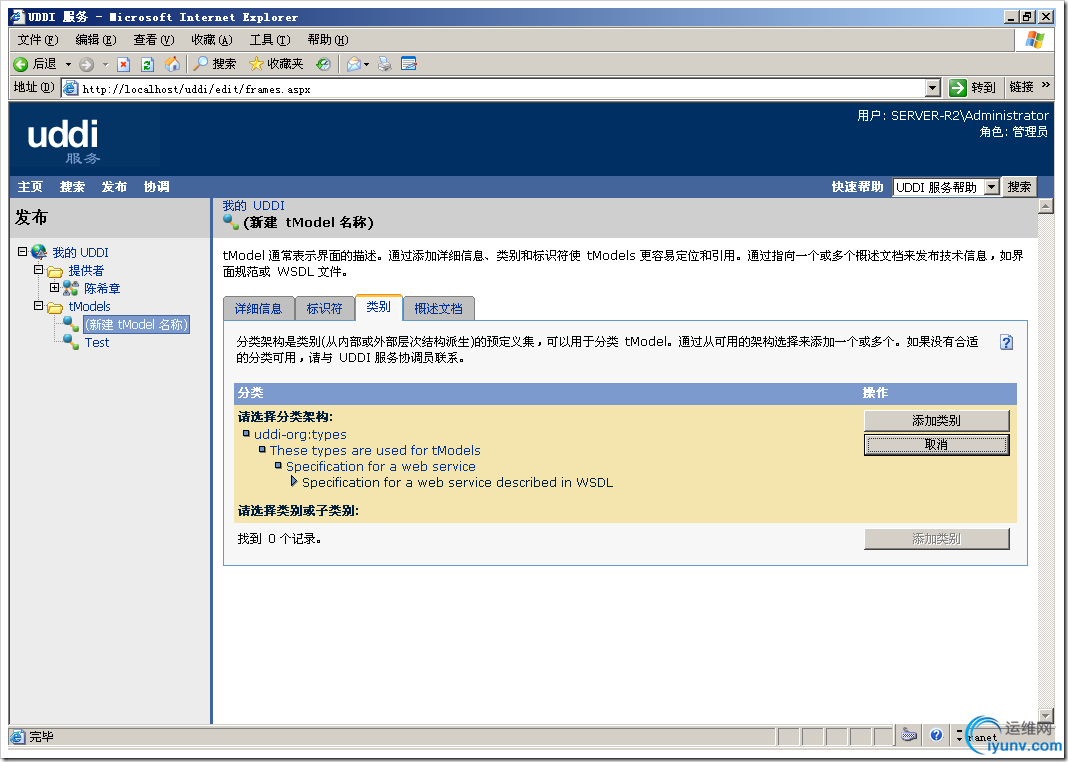Viewport: 1068px width, 762px height.
Task: Go to the Home page icon
Action: (173, 64)
